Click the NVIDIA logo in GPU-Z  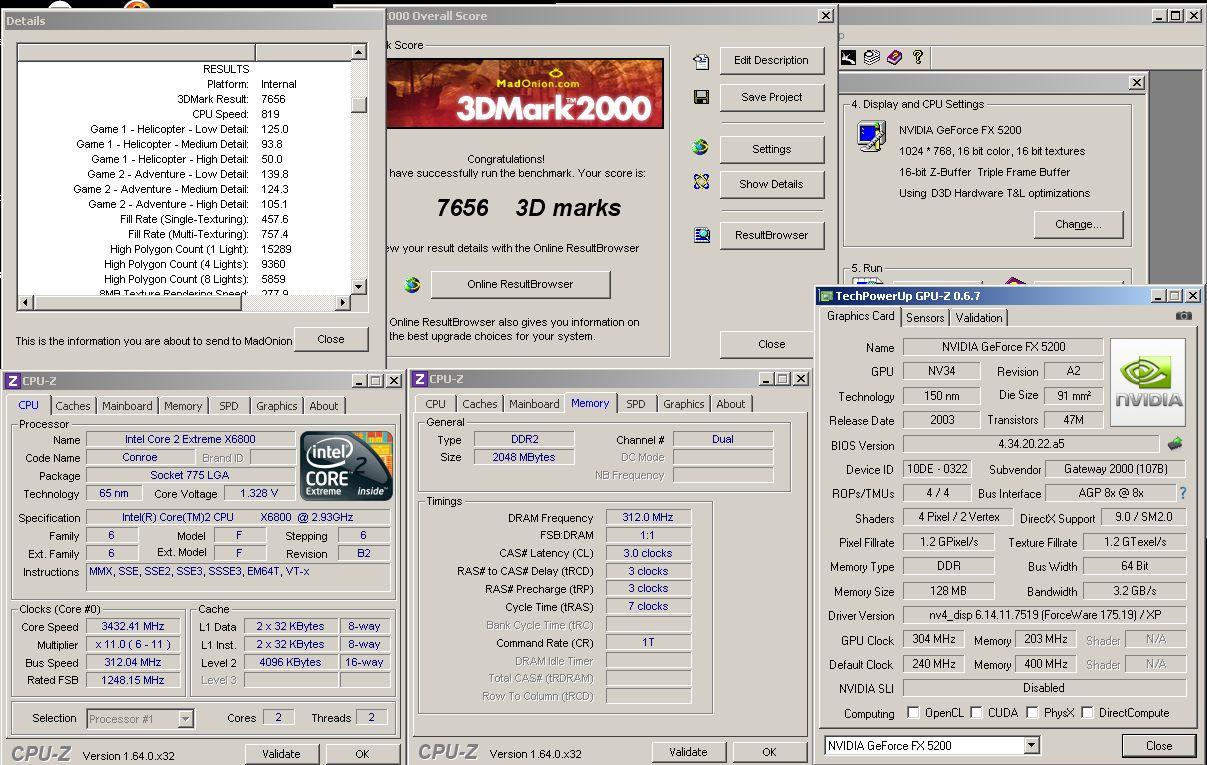(x=1148, y=382)
